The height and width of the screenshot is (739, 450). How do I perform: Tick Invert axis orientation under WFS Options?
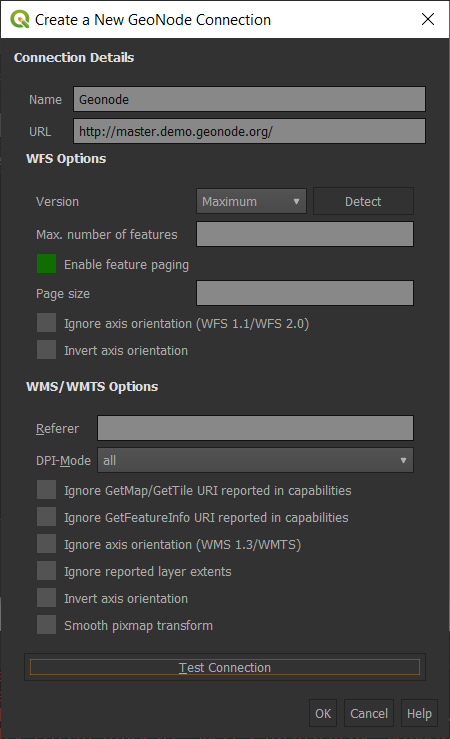coord(46,350)
